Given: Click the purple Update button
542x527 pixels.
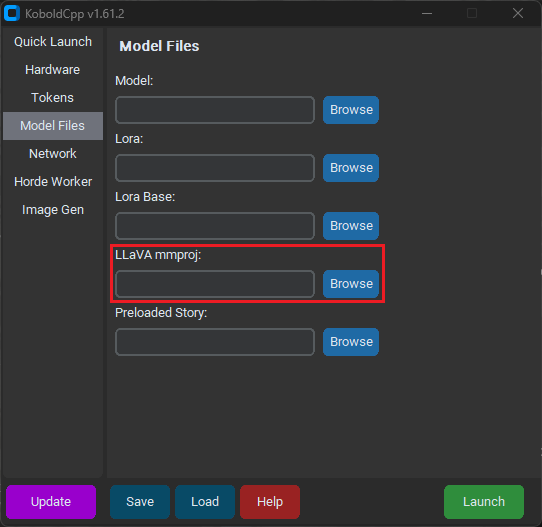Looking at the screenshot, I should tap(51, 502).
